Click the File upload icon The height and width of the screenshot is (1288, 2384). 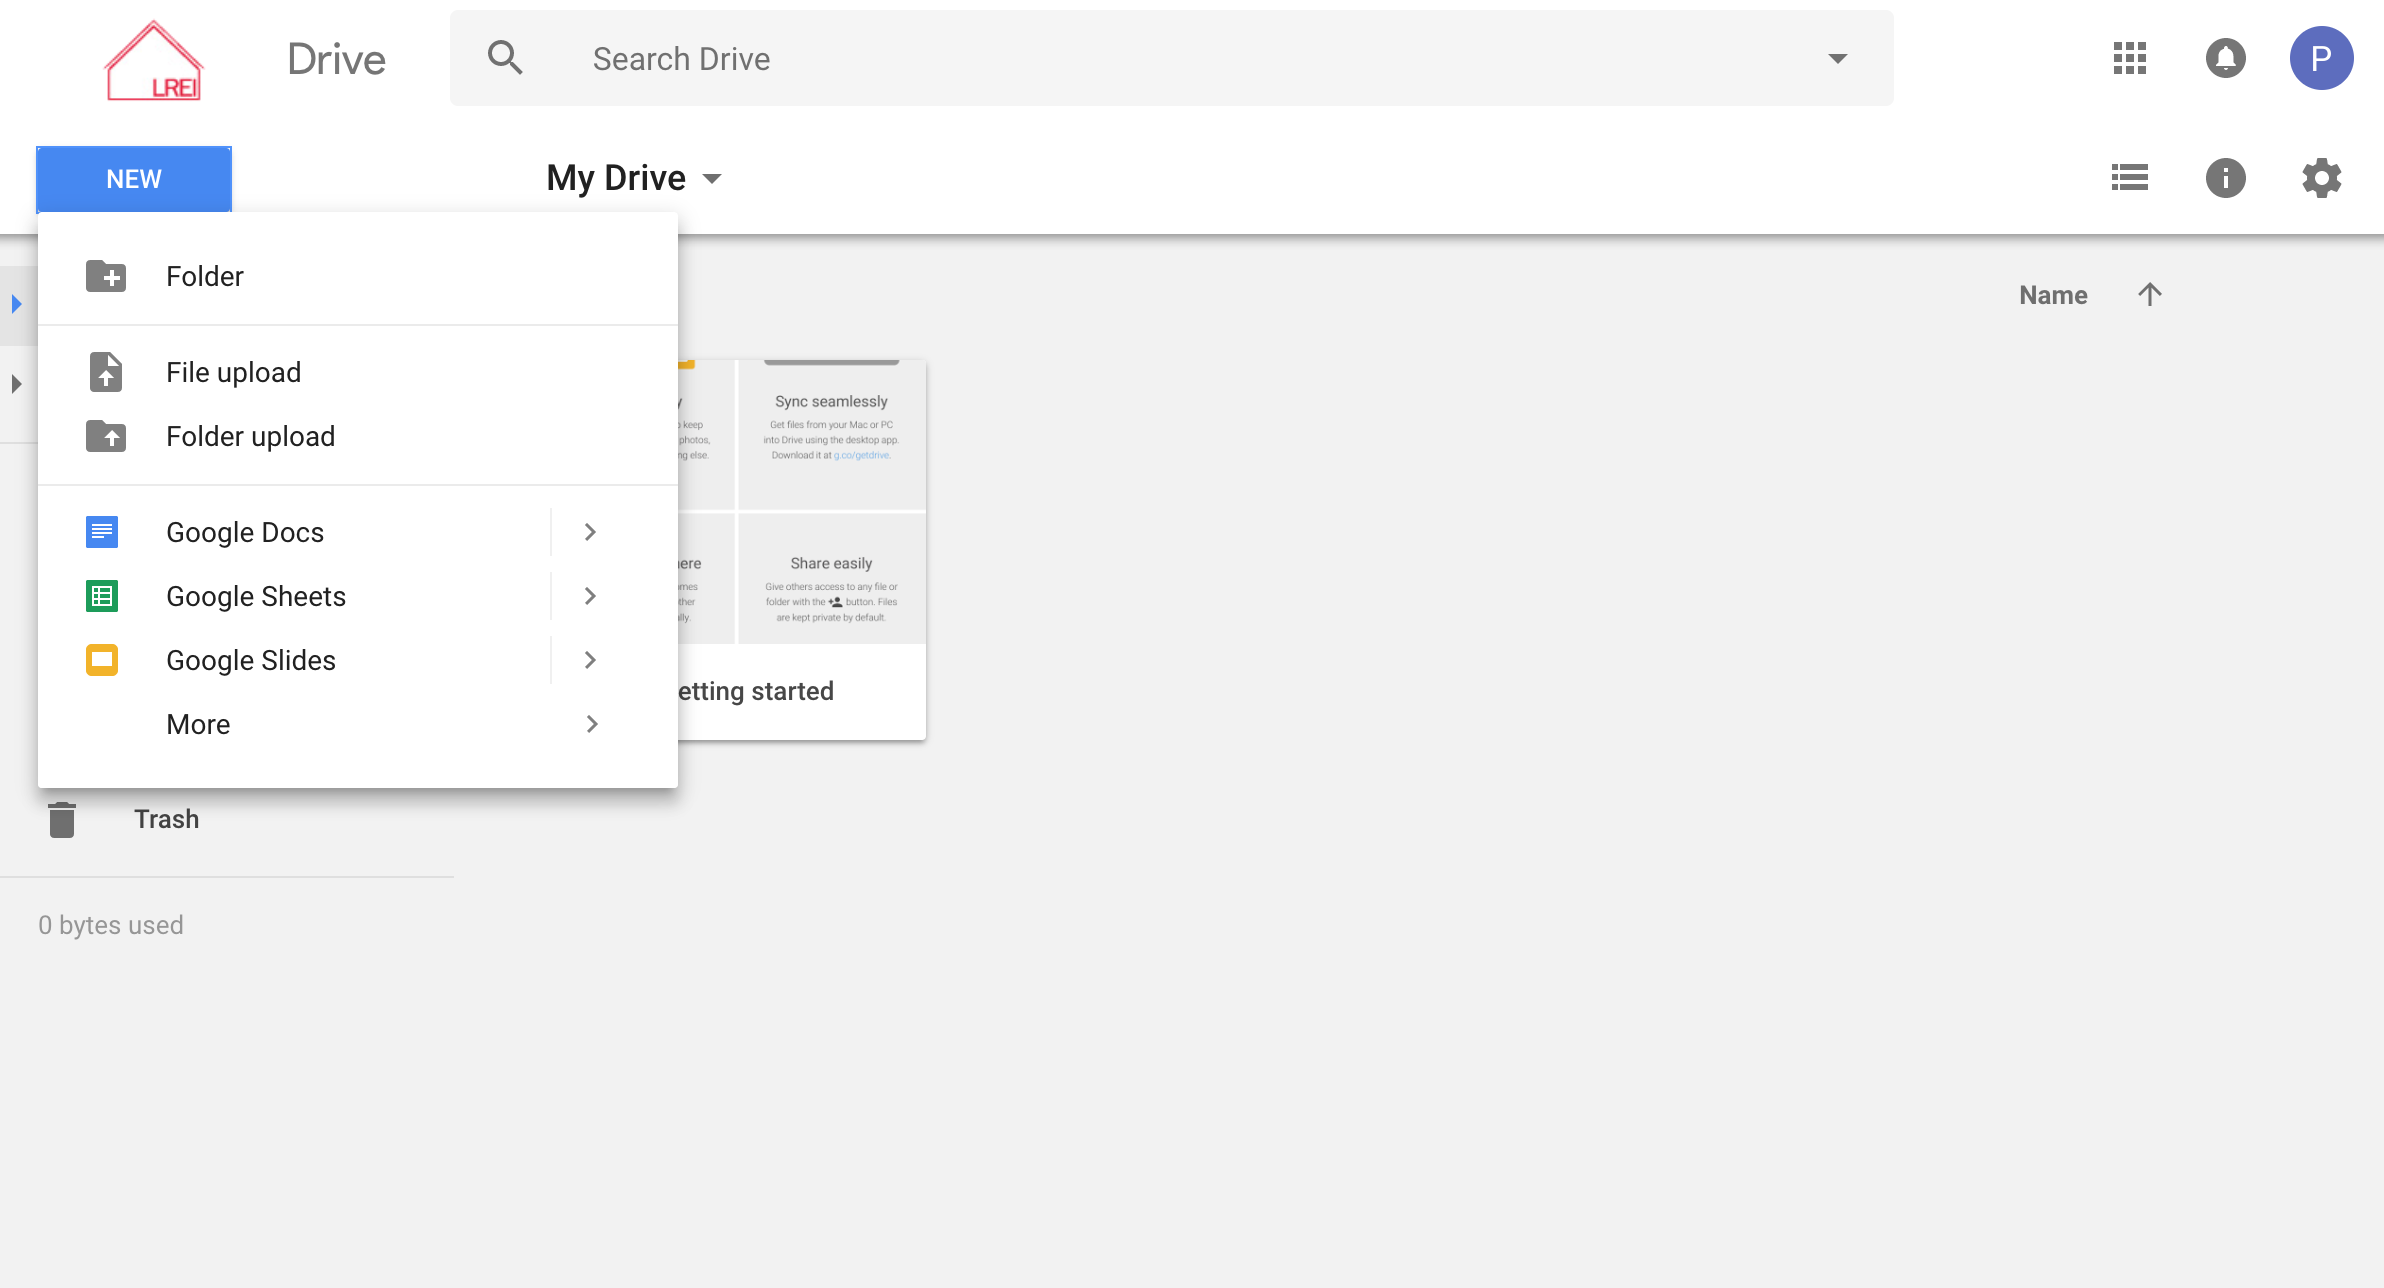click(x=106, y=371)
